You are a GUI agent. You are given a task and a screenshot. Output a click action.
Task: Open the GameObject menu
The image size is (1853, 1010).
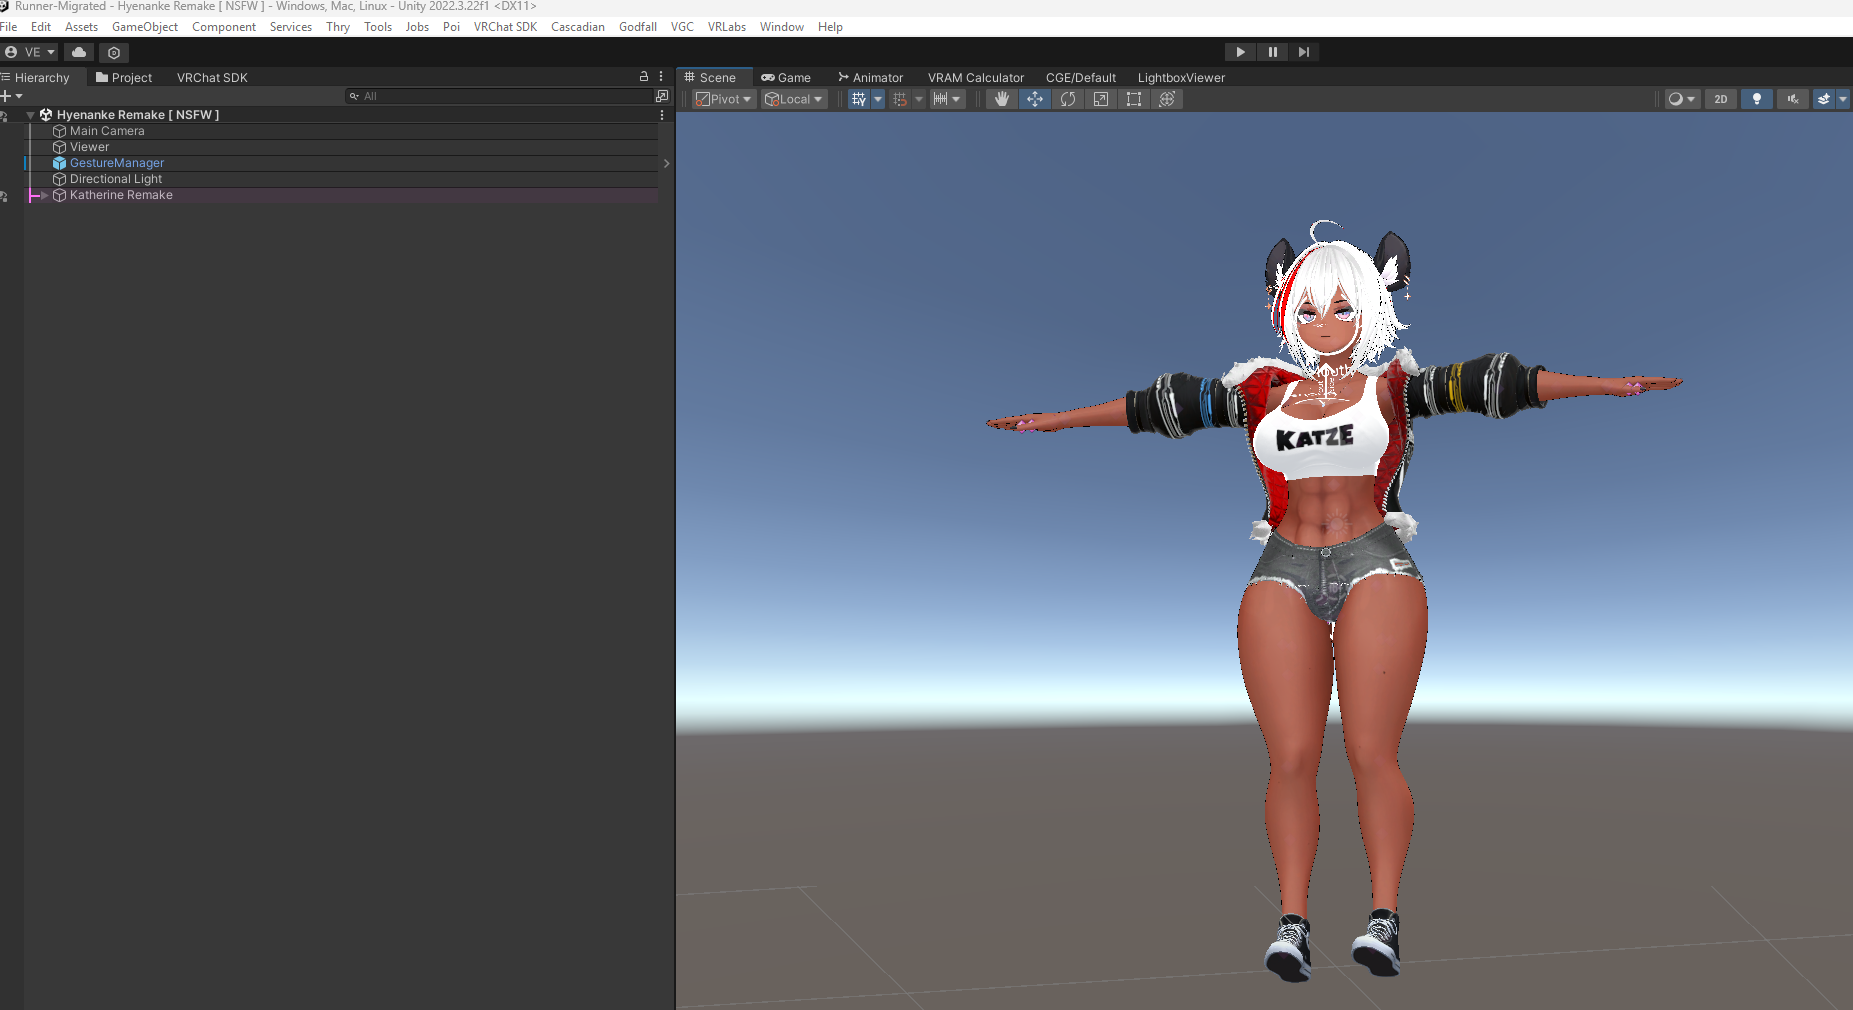coord(145,27)
